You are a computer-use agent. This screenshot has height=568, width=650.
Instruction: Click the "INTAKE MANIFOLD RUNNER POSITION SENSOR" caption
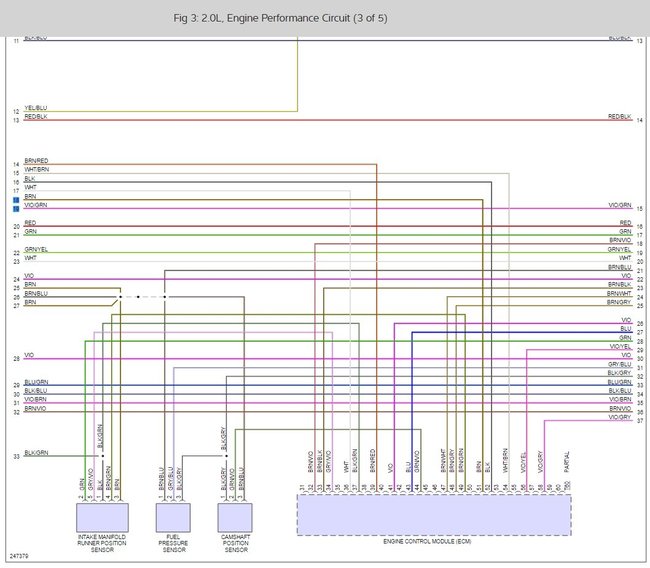102,543
